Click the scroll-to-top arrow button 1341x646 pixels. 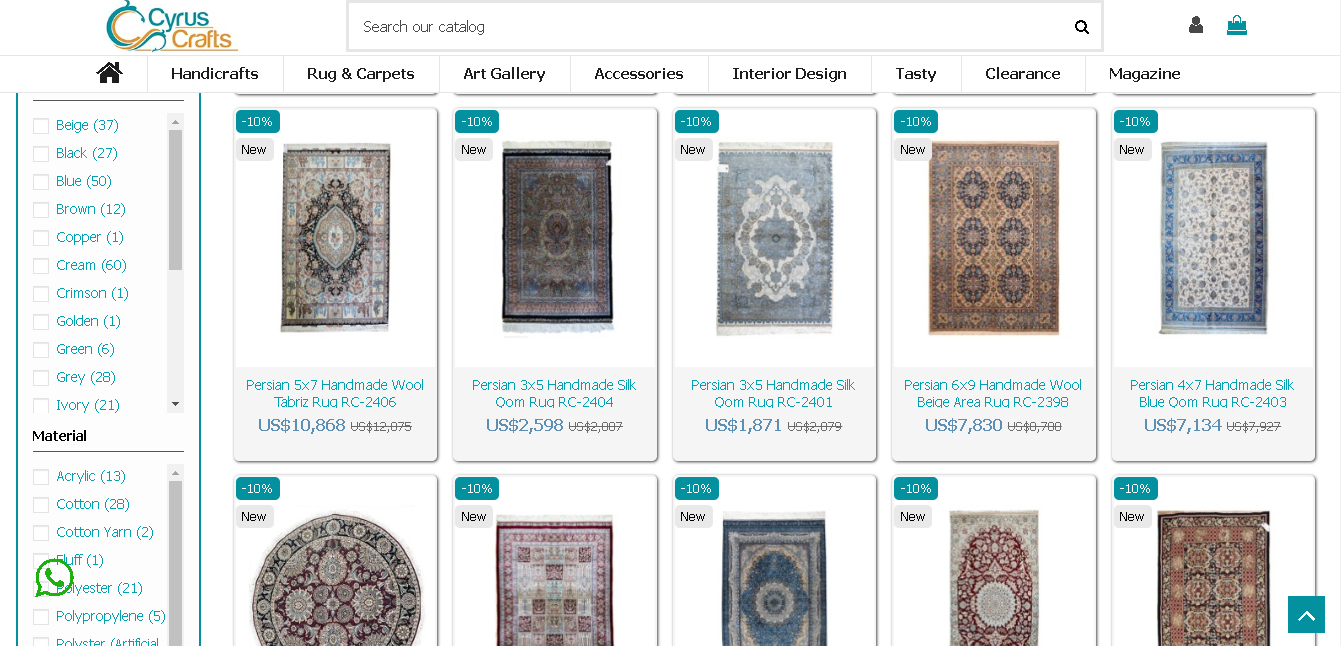coord(1306,615)
